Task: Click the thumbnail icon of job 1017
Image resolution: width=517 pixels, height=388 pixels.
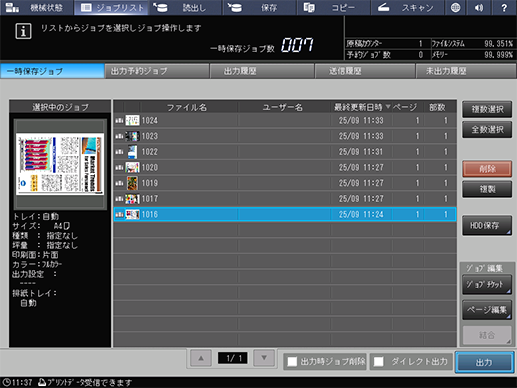Action: point(132,199)
